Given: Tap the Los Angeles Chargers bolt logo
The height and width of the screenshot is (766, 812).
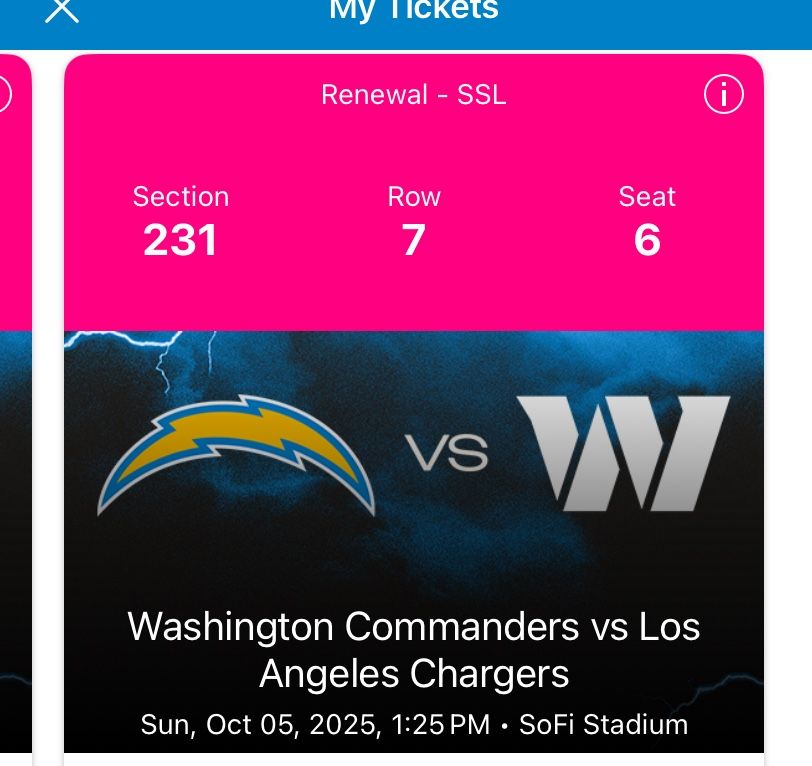Looking at the screenshot, I should click(x=236, y=455).
